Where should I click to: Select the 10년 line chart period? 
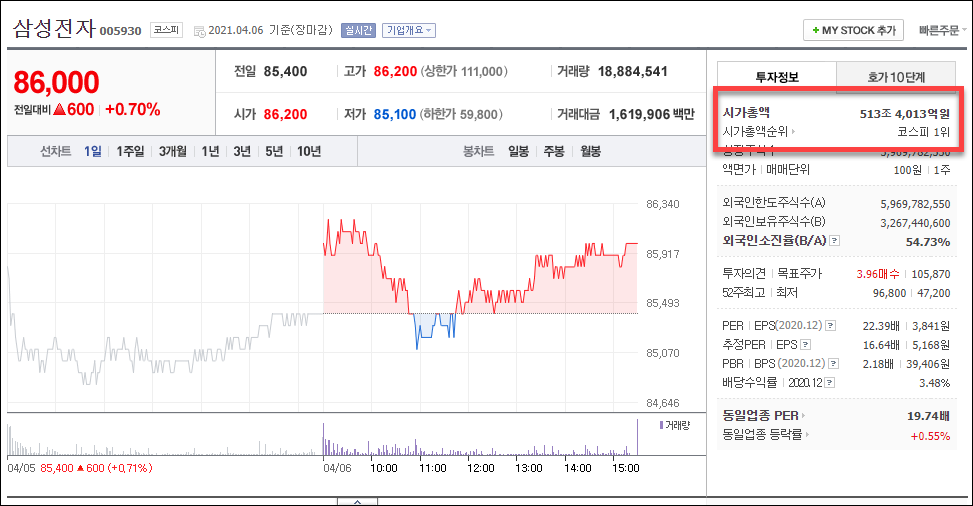coord(309,151)
